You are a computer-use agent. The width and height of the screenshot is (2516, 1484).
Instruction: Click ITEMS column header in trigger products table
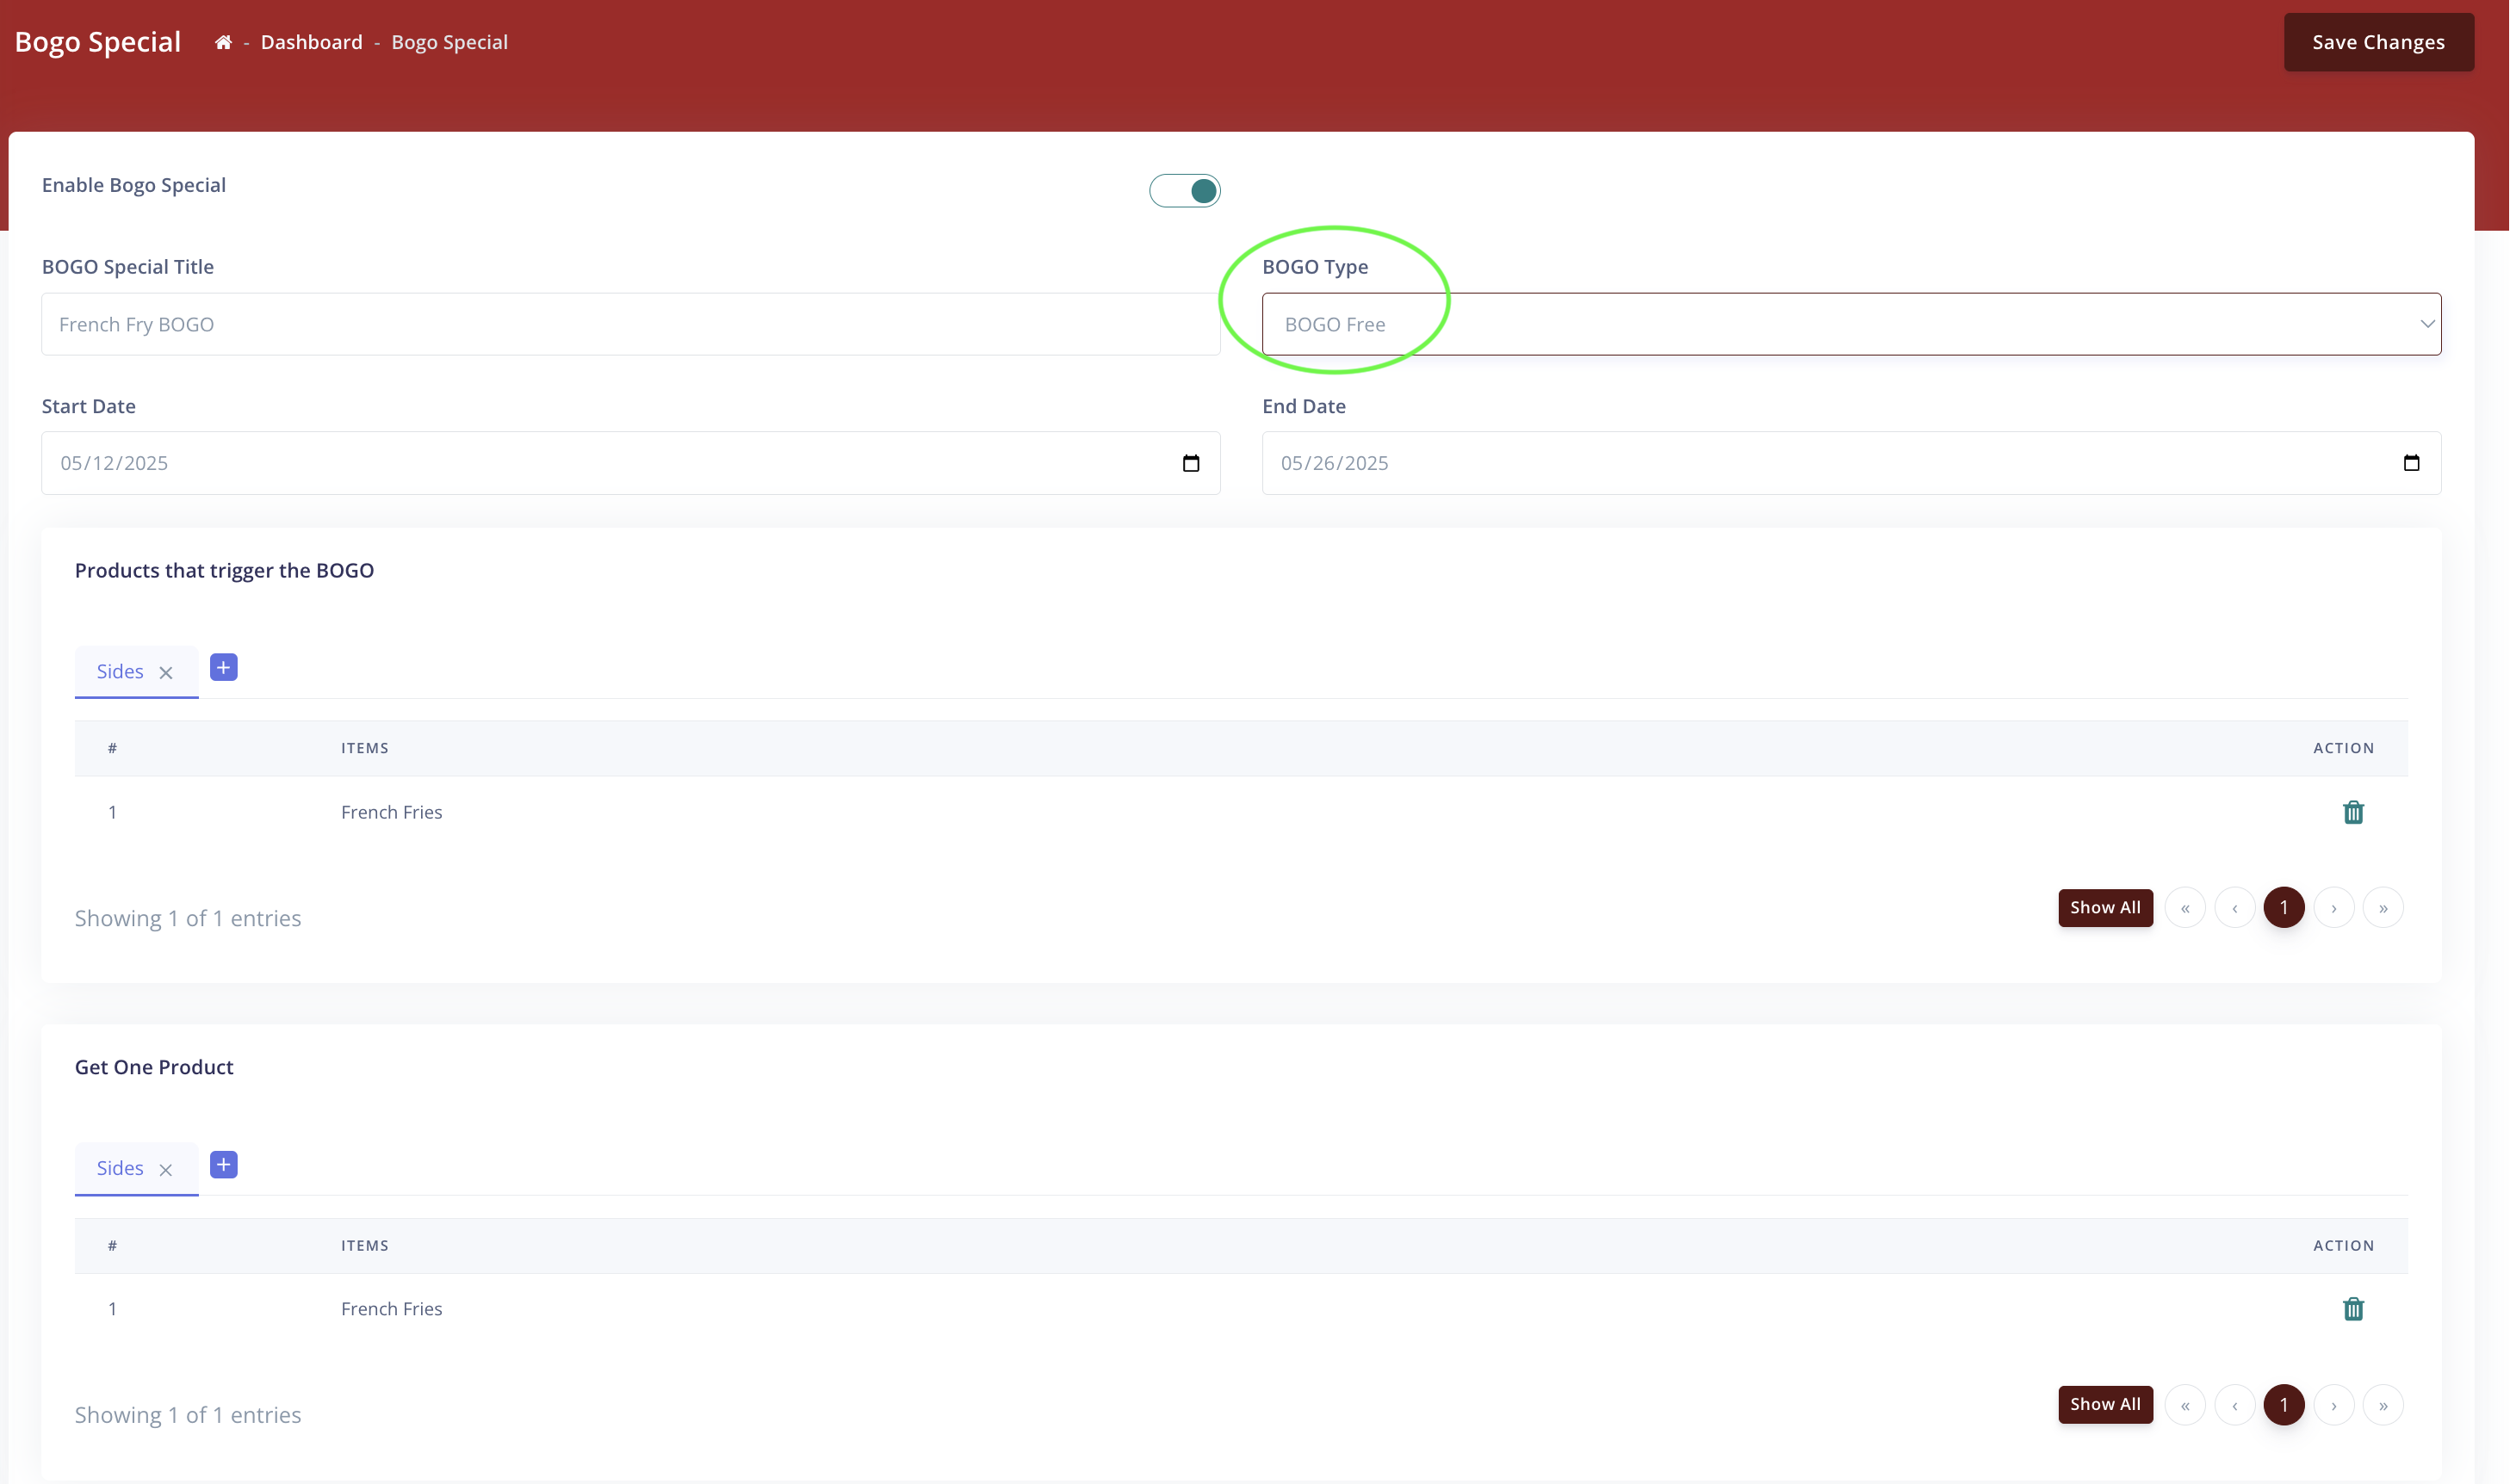(x=364, y=748)
